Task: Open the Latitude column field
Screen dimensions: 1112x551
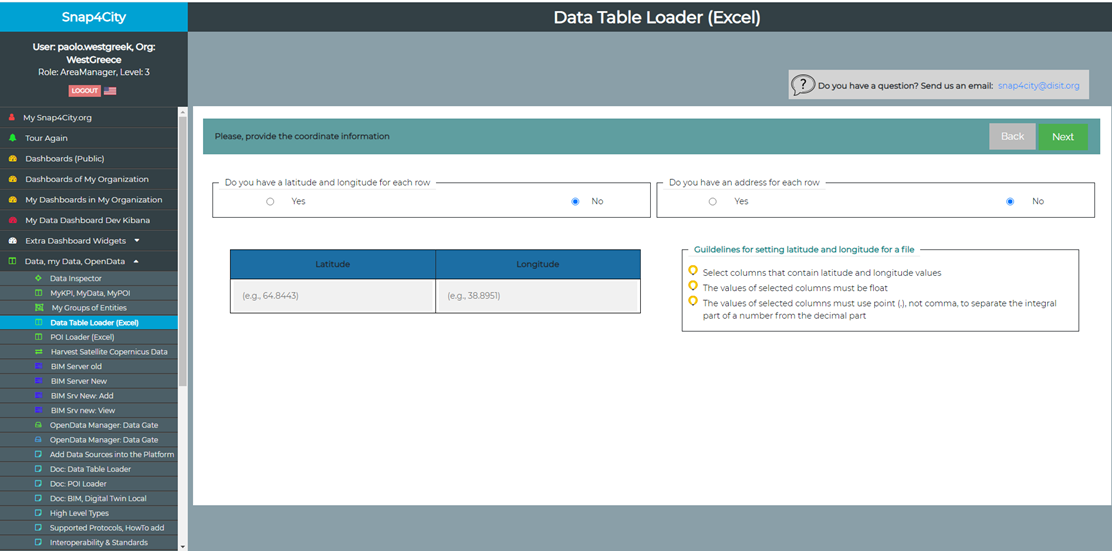Action: point(332,296)
